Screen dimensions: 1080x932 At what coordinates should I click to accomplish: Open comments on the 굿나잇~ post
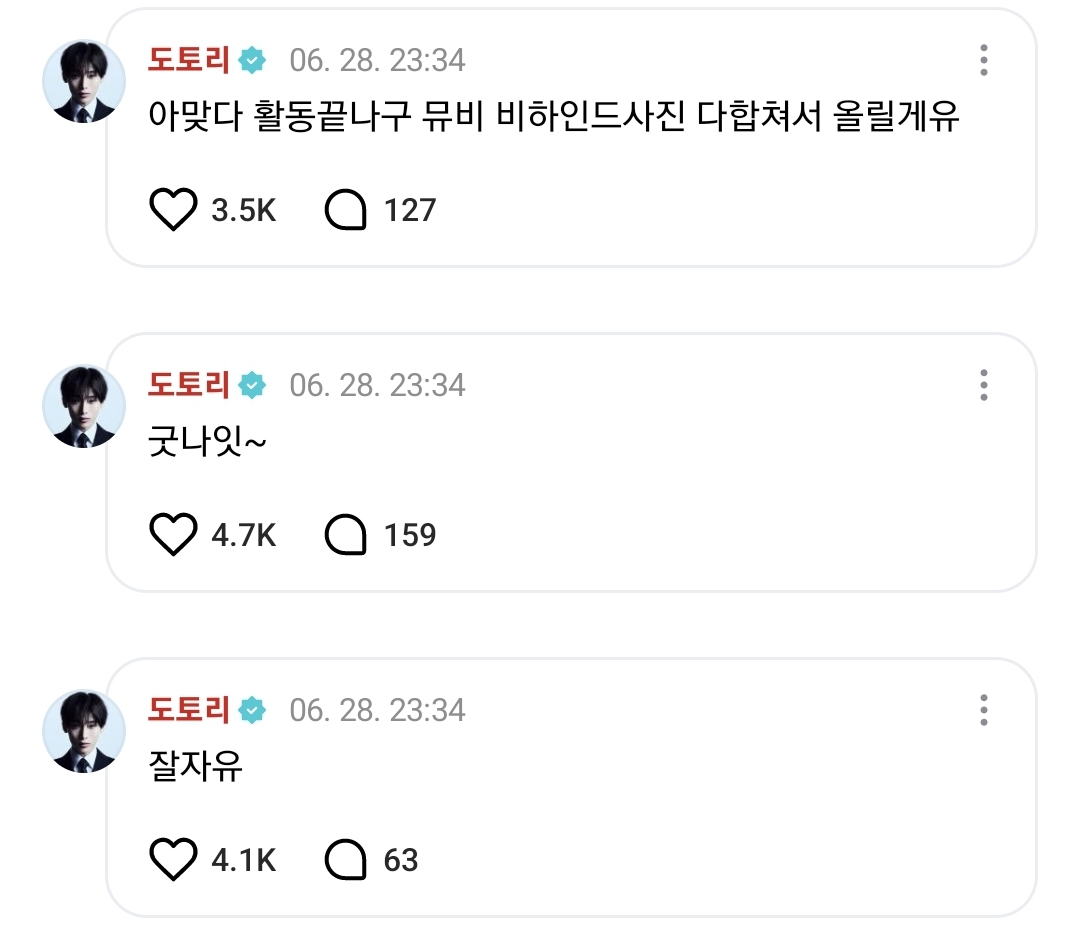point(346,535)
